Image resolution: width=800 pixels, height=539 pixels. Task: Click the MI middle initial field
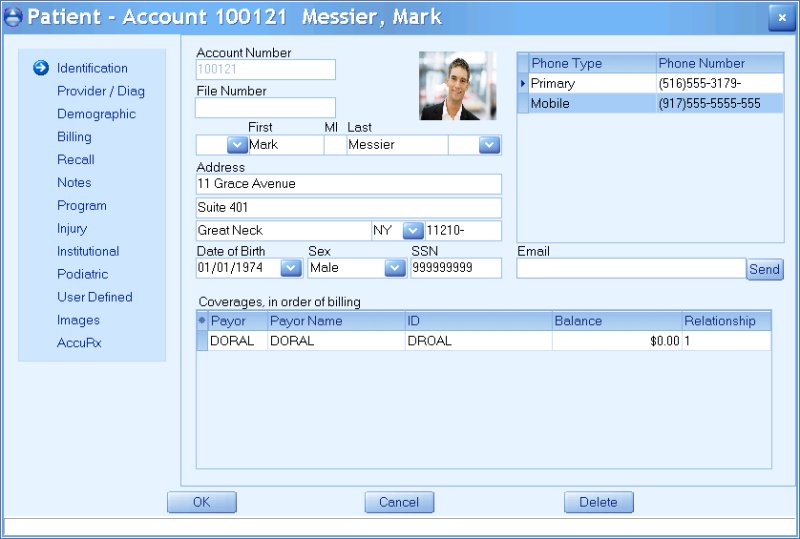335,145
